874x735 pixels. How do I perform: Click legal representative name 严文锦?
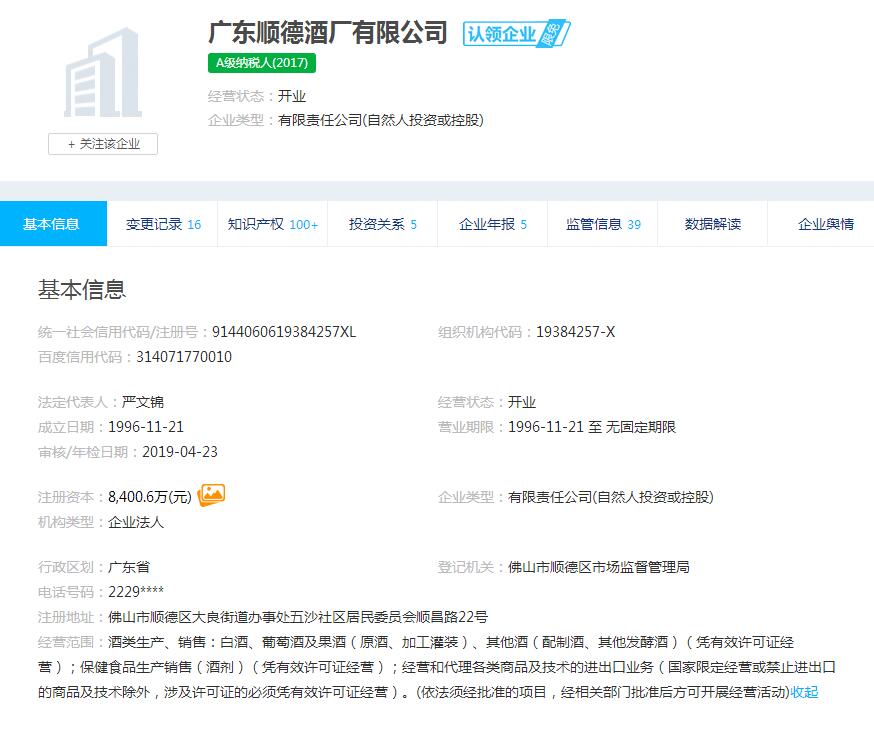(x=143, y=402)
